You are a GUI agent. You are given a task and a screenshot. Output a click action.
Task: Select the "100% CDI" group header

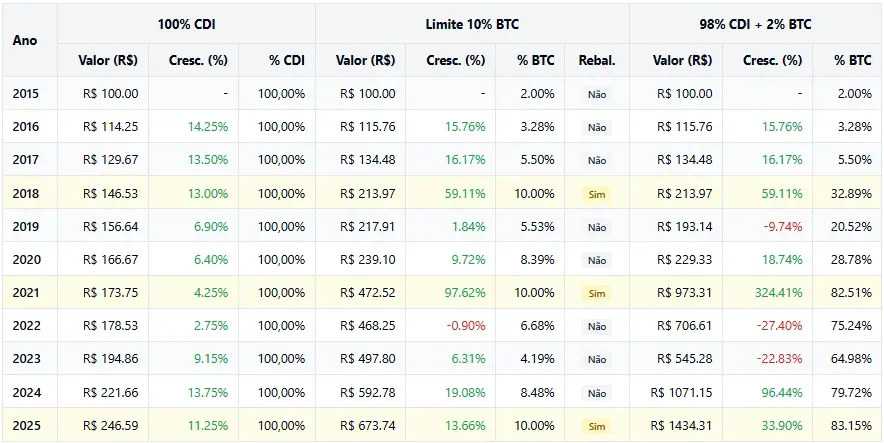point(187,24)
